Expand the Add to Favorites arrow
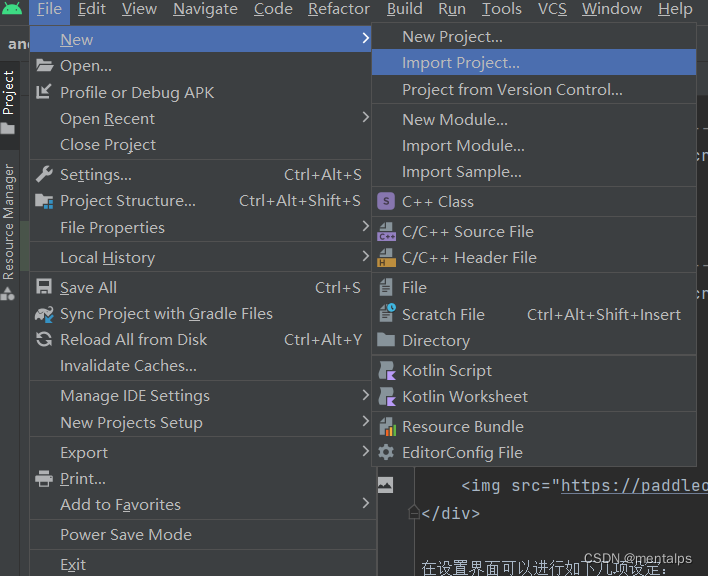The width and height of the screenshot is (708, 576). pos(366,503)
